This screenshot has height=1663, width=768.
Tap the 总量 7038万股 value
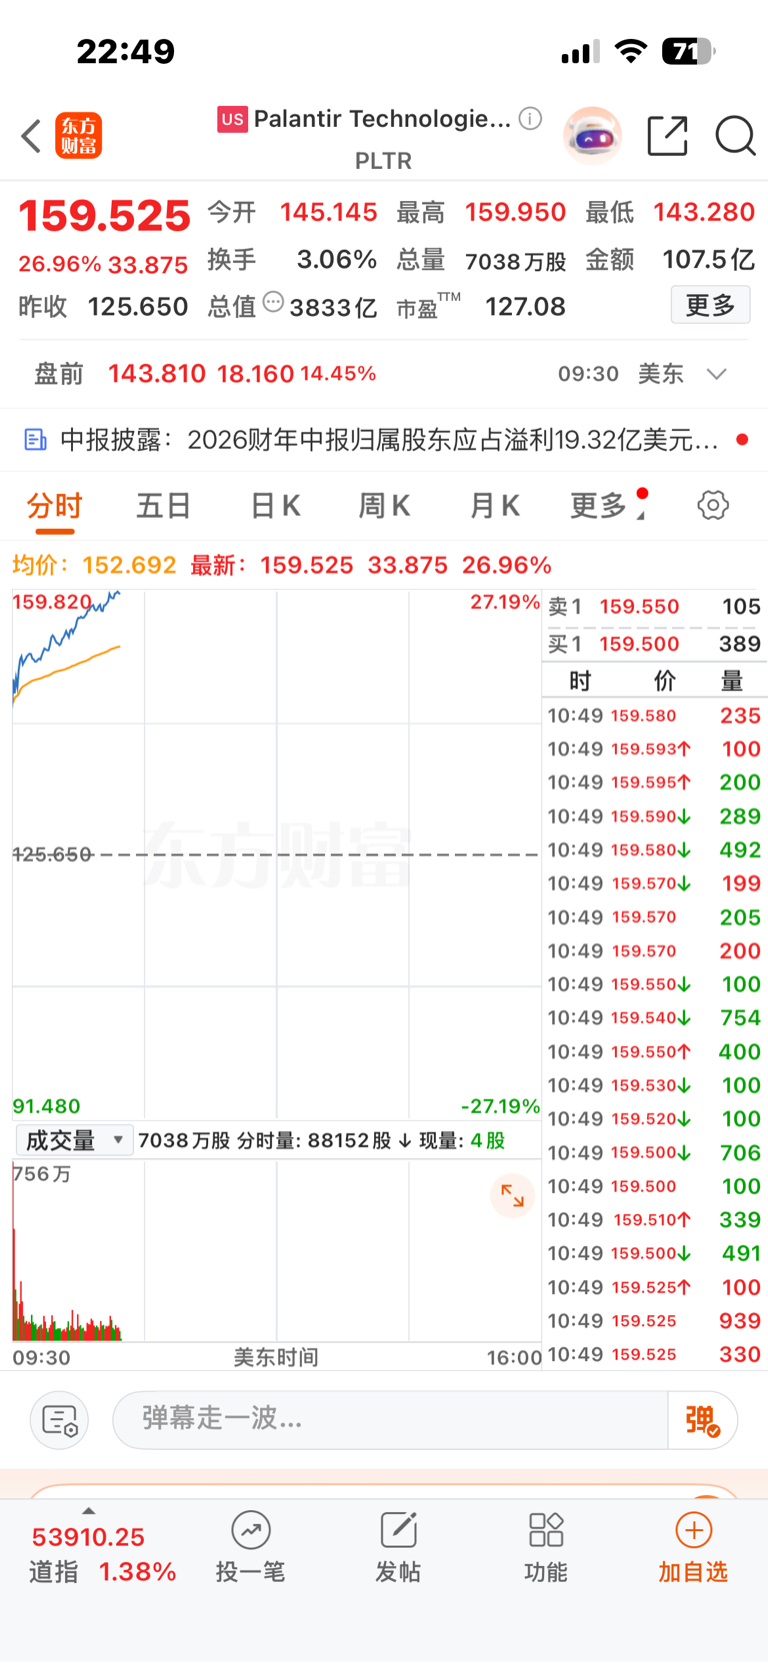(516, 261)
